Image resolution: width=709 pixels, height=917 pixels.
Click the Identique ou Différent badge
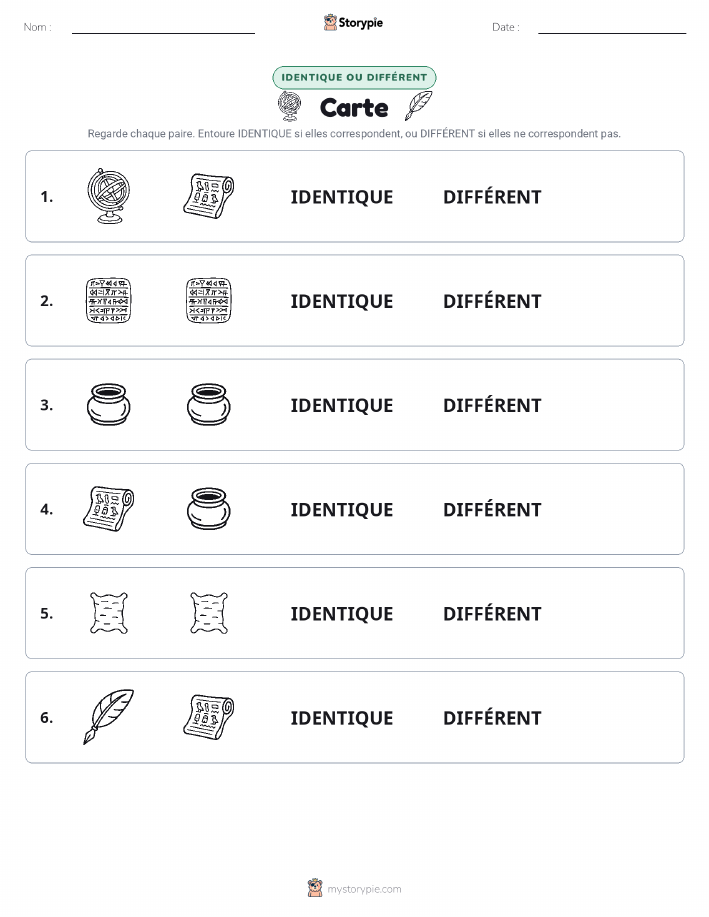[x=354, y=77]
